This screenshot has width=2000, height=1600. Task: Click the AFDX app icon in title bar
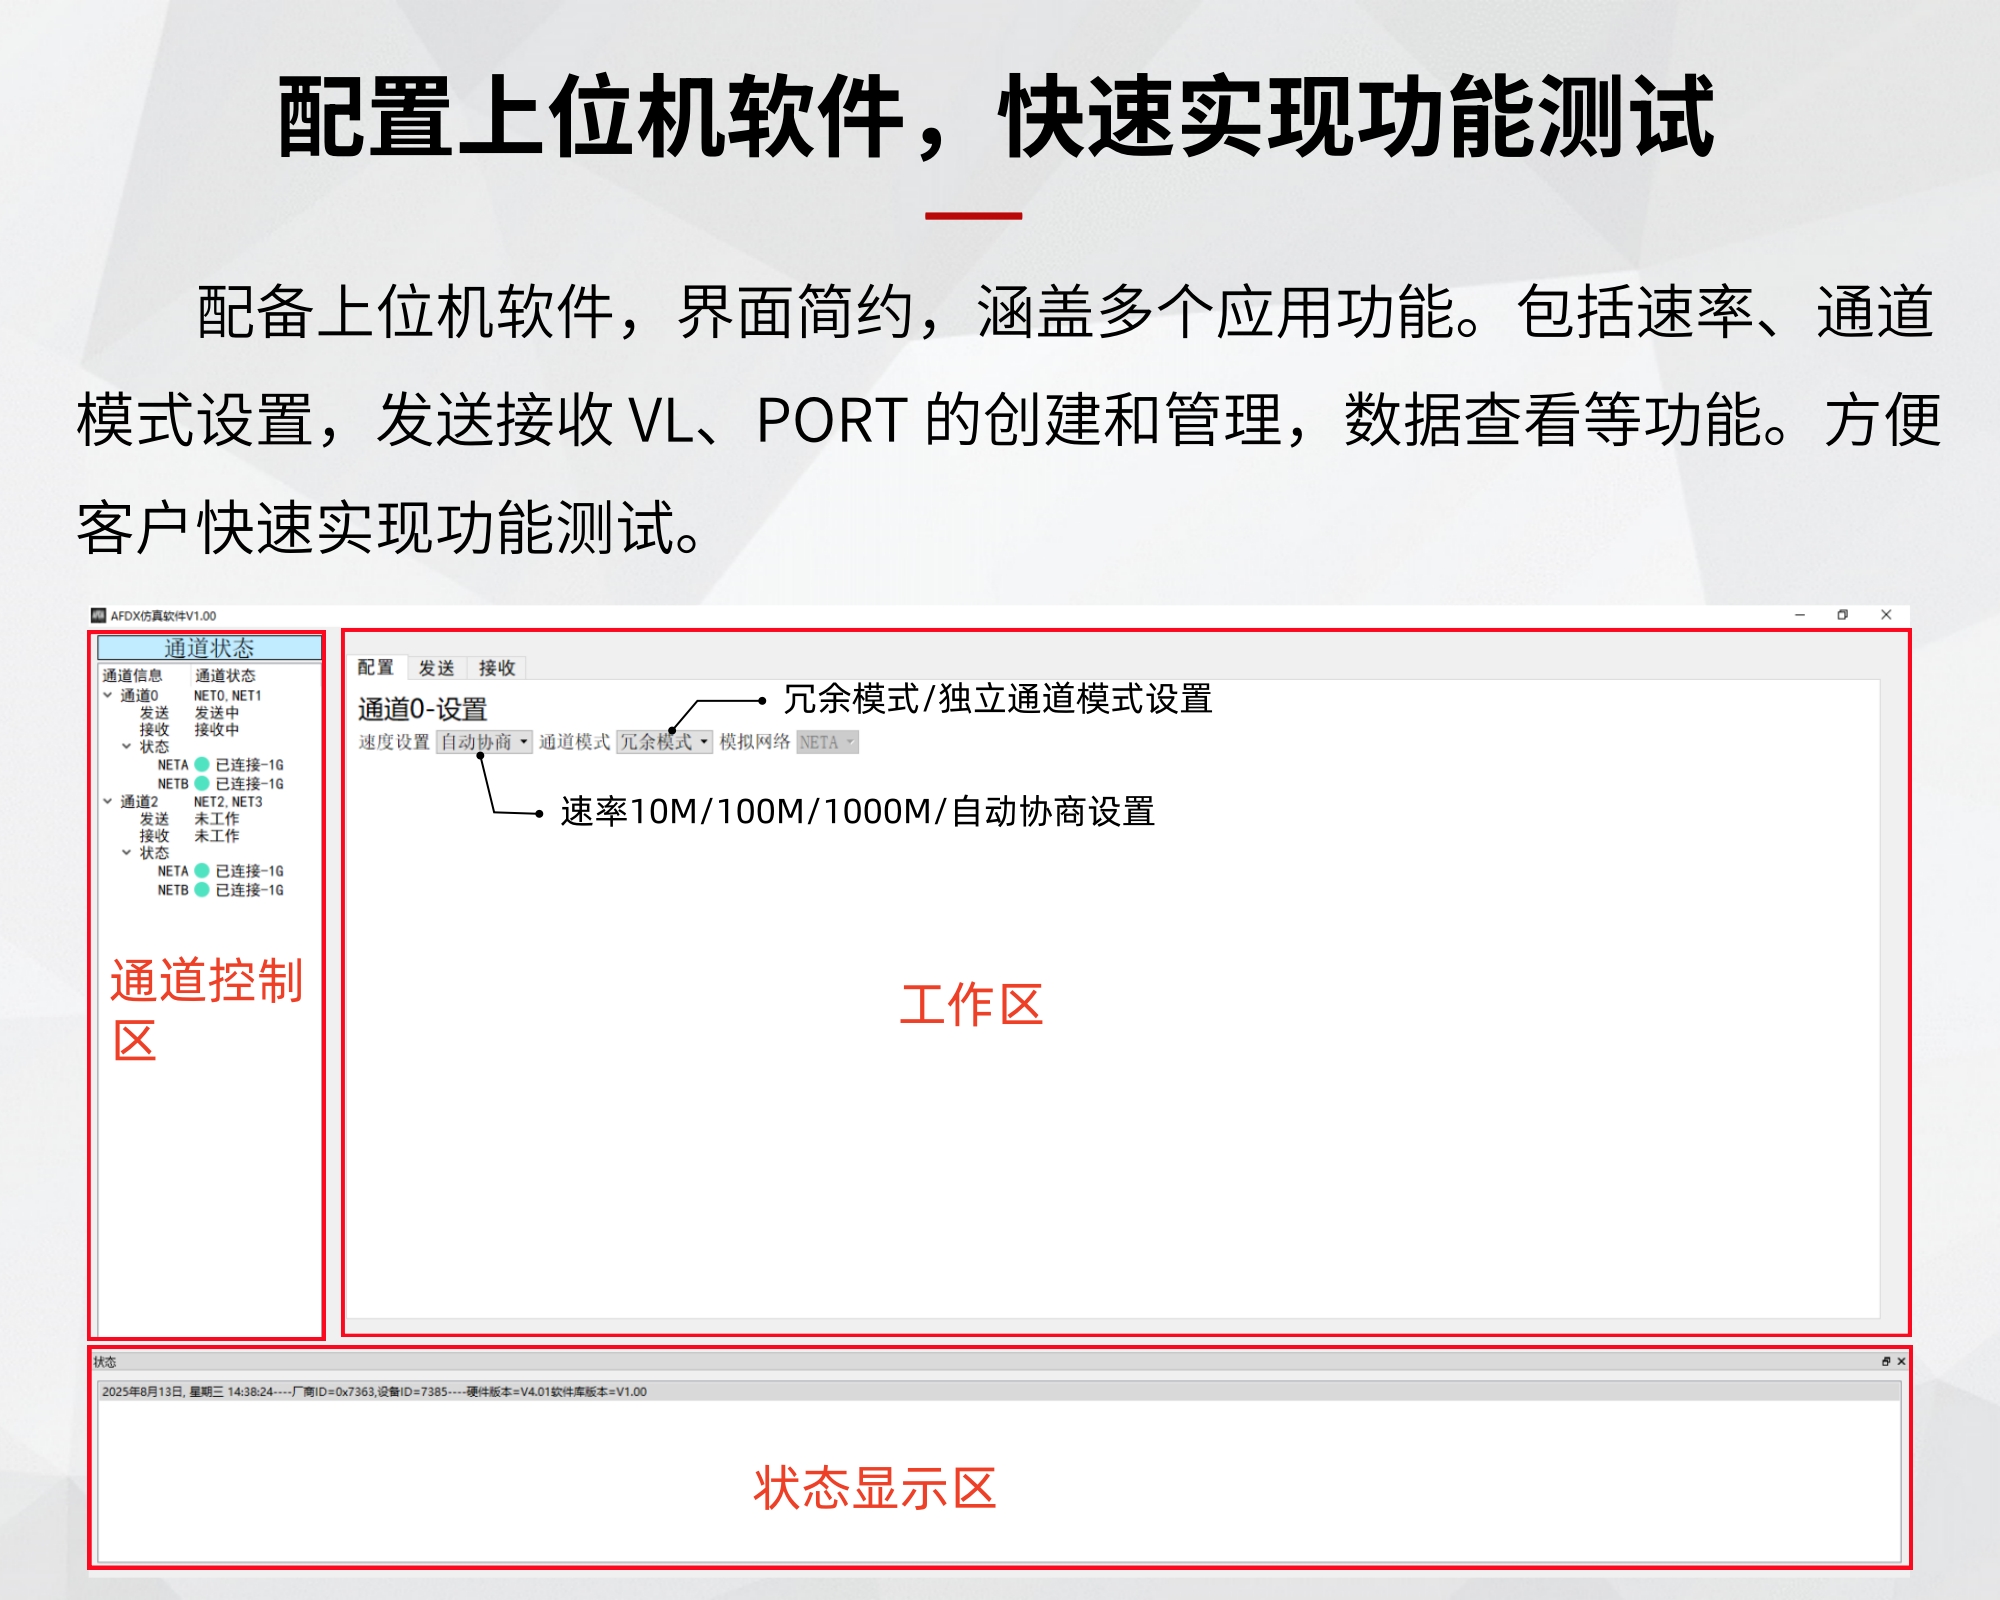point(98,615)
